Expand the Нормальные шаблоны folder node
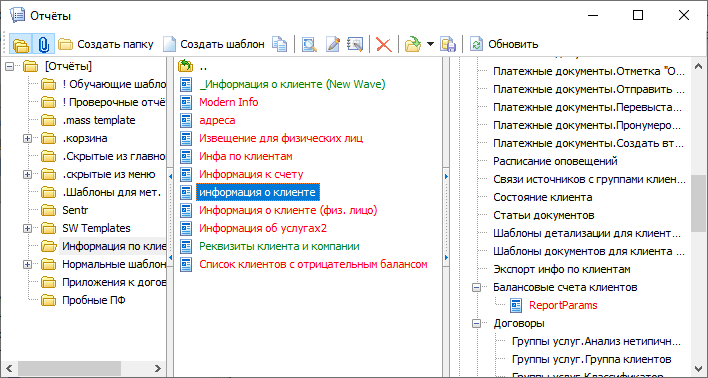708x378 pixels. click(28, 265)
